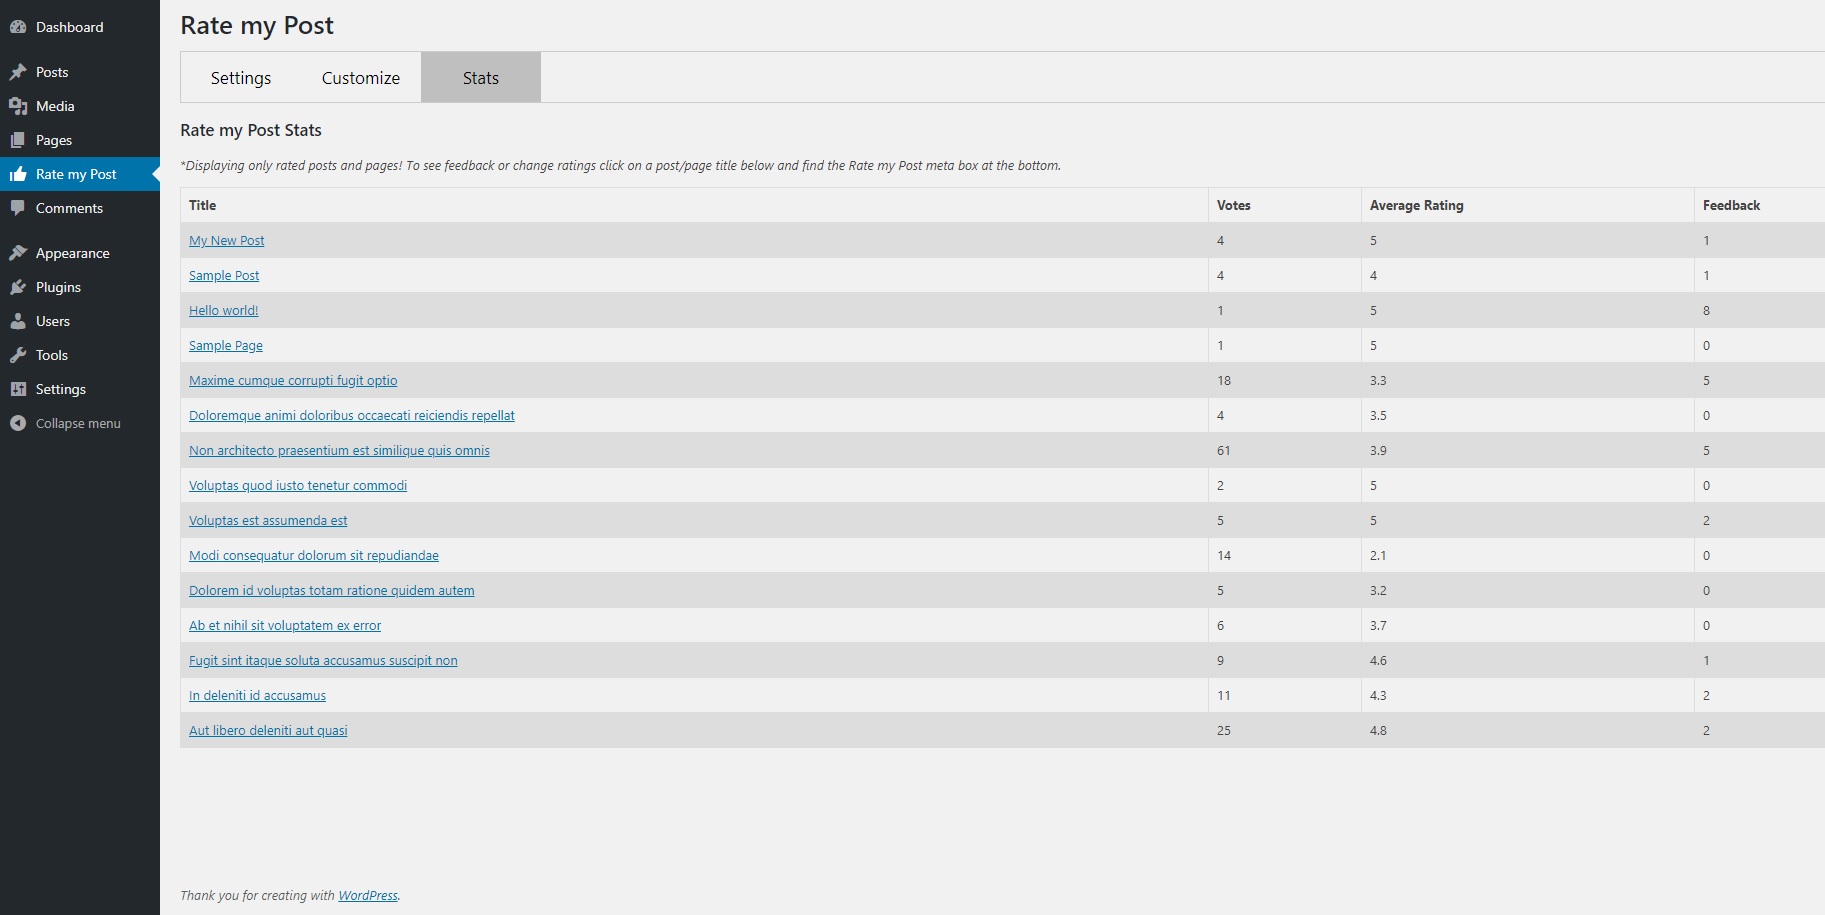Open "Aut libero deleniti aut quasi" post
The height and width of the screenshot is (915, 1825).
pyautogui.click(x=268, y=731)
